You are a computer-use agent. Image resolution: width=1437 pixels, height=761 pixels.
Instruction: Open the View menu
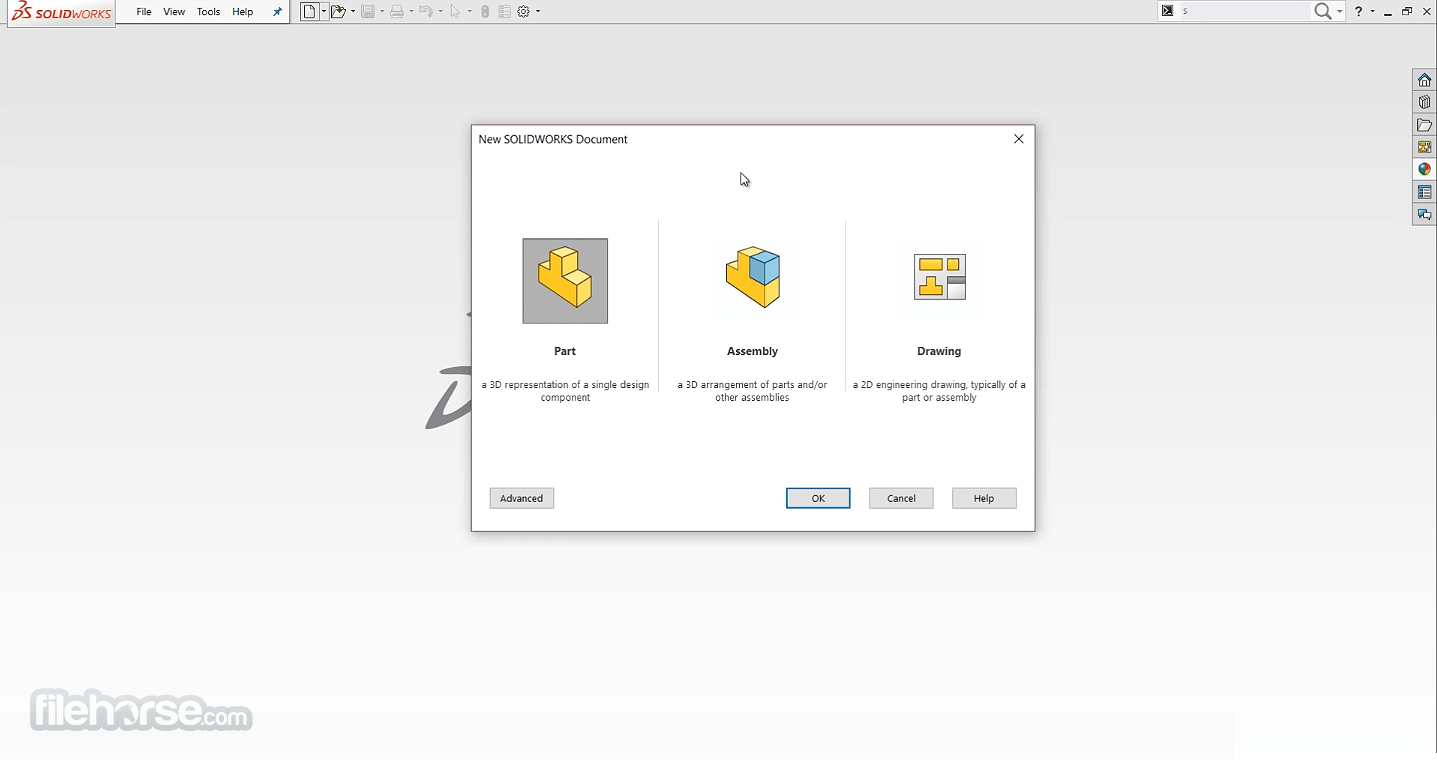[x=174, y=12]
